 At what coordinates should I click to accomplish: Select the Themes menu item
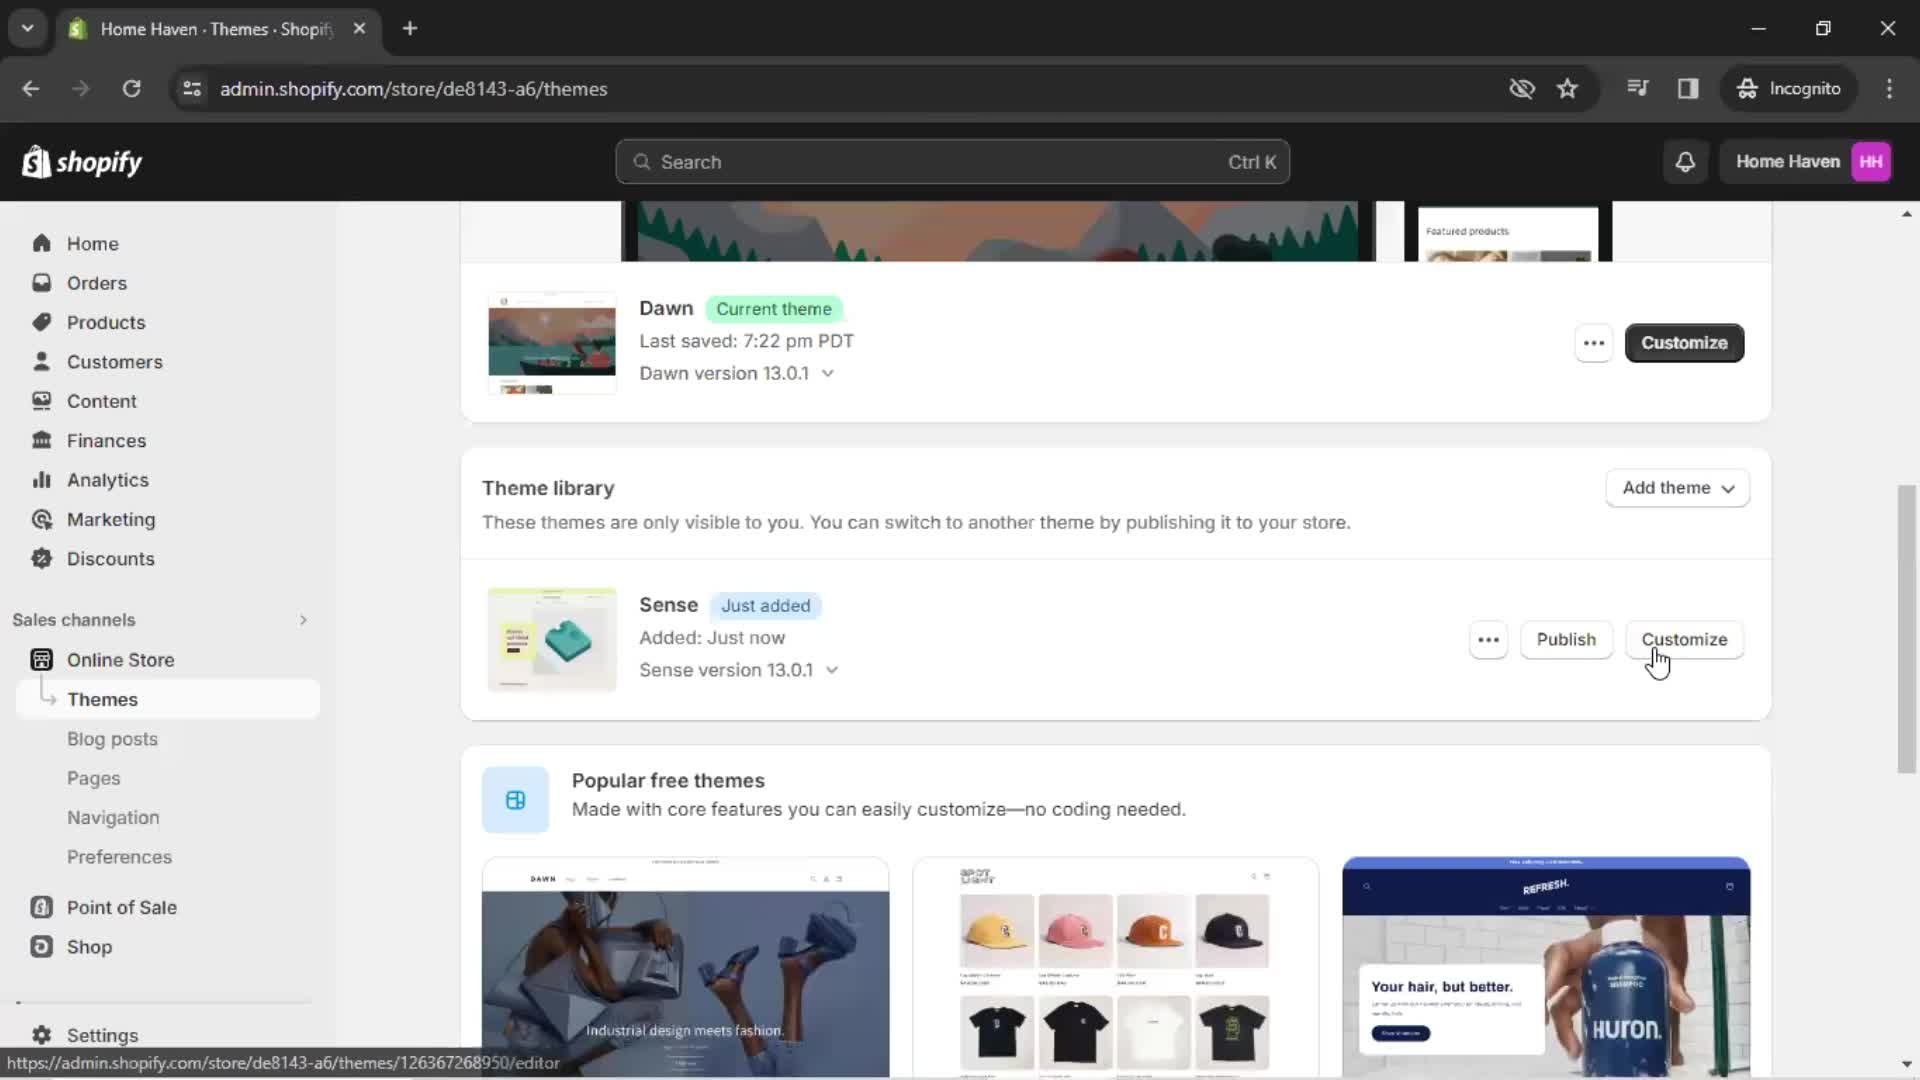(102, 699)
